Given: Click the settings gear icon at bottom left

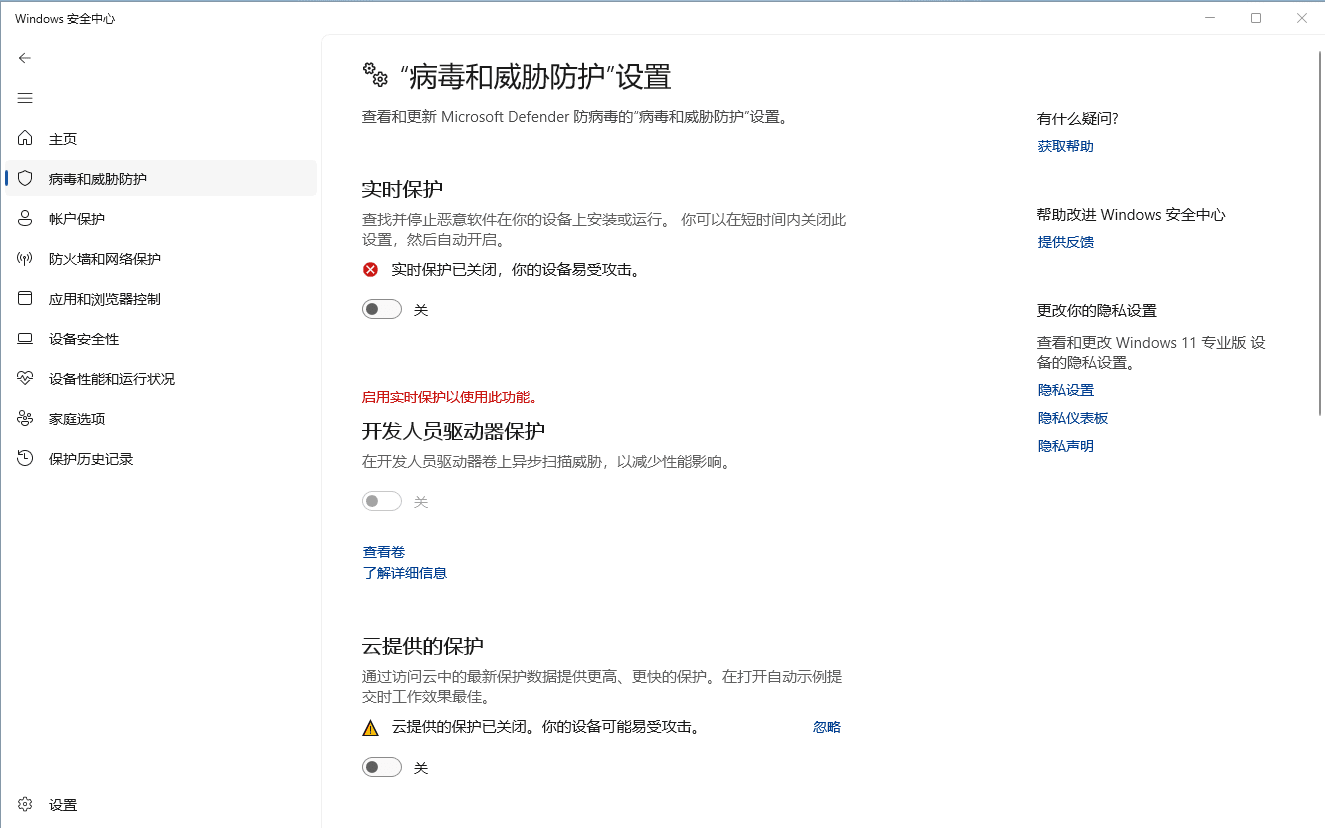Looking at the screenshot, I should click(x=25, y=804).
